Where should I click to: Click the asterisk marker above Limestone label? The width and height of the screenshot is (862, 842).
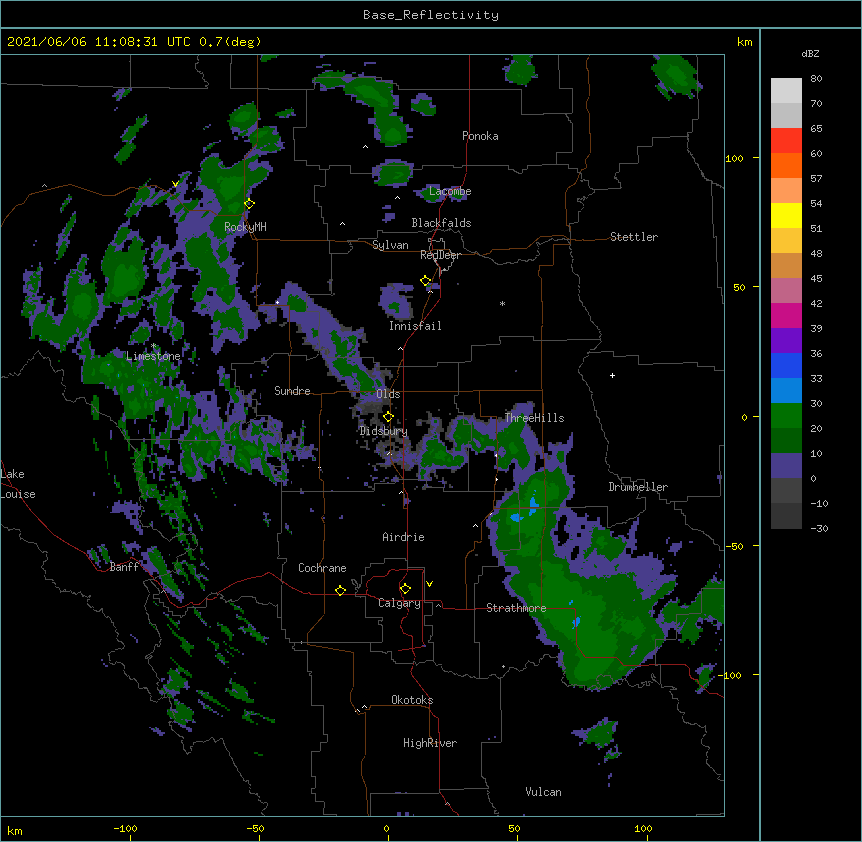click(x=153, y=346)
